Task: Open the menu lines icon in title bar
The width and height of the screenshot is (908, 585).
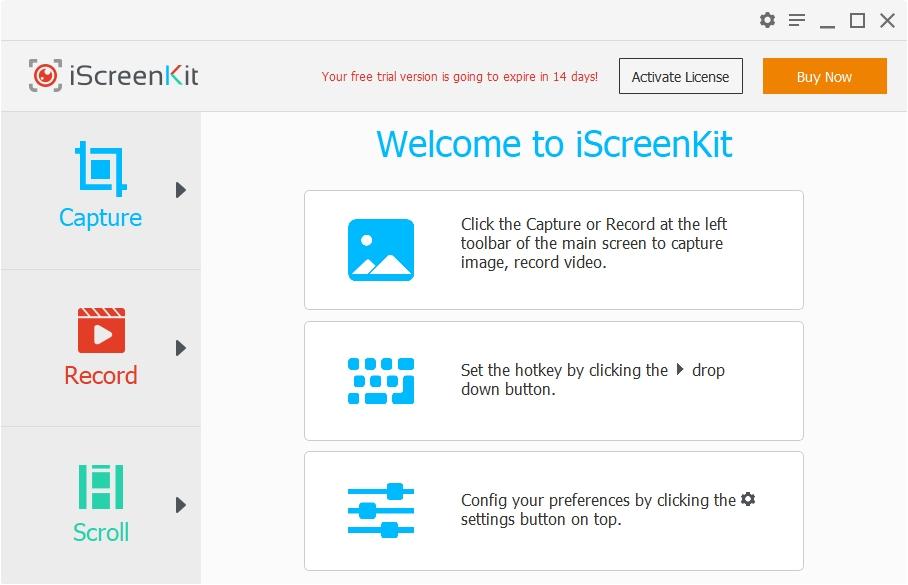Action: [797, 20]
